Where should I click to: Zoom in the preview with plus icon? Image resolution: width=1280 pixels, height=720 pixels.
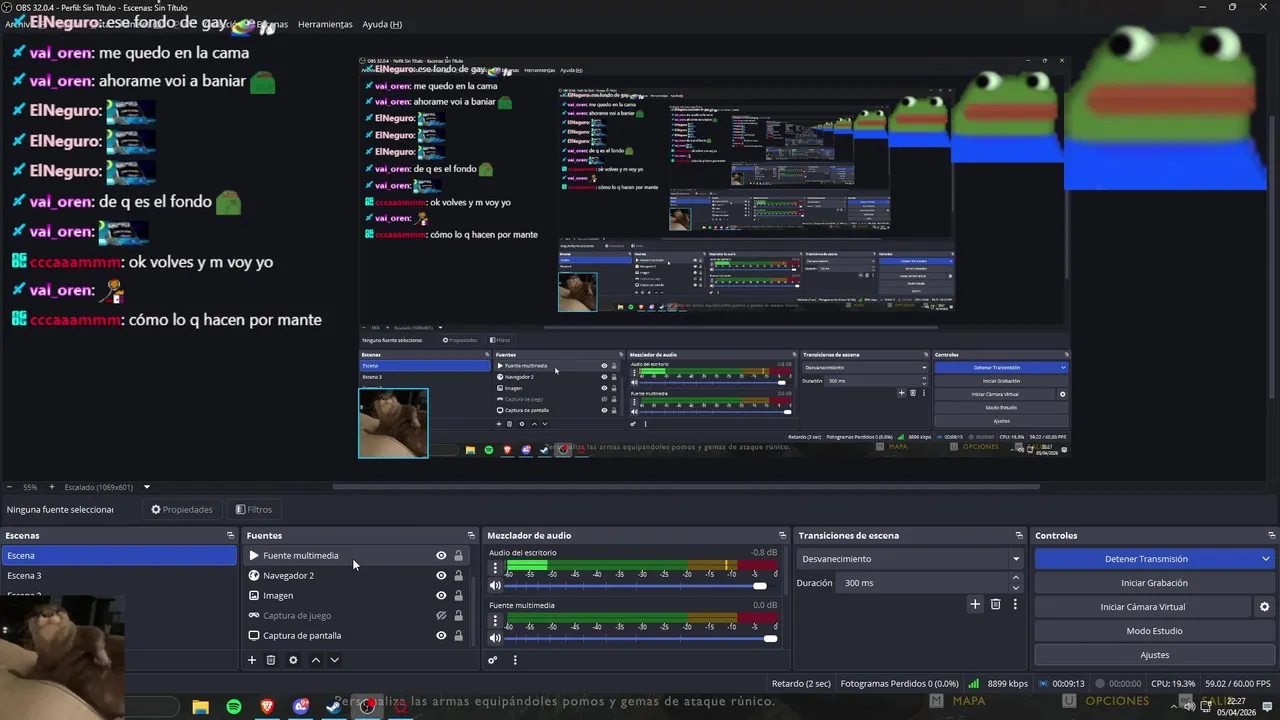52,487
